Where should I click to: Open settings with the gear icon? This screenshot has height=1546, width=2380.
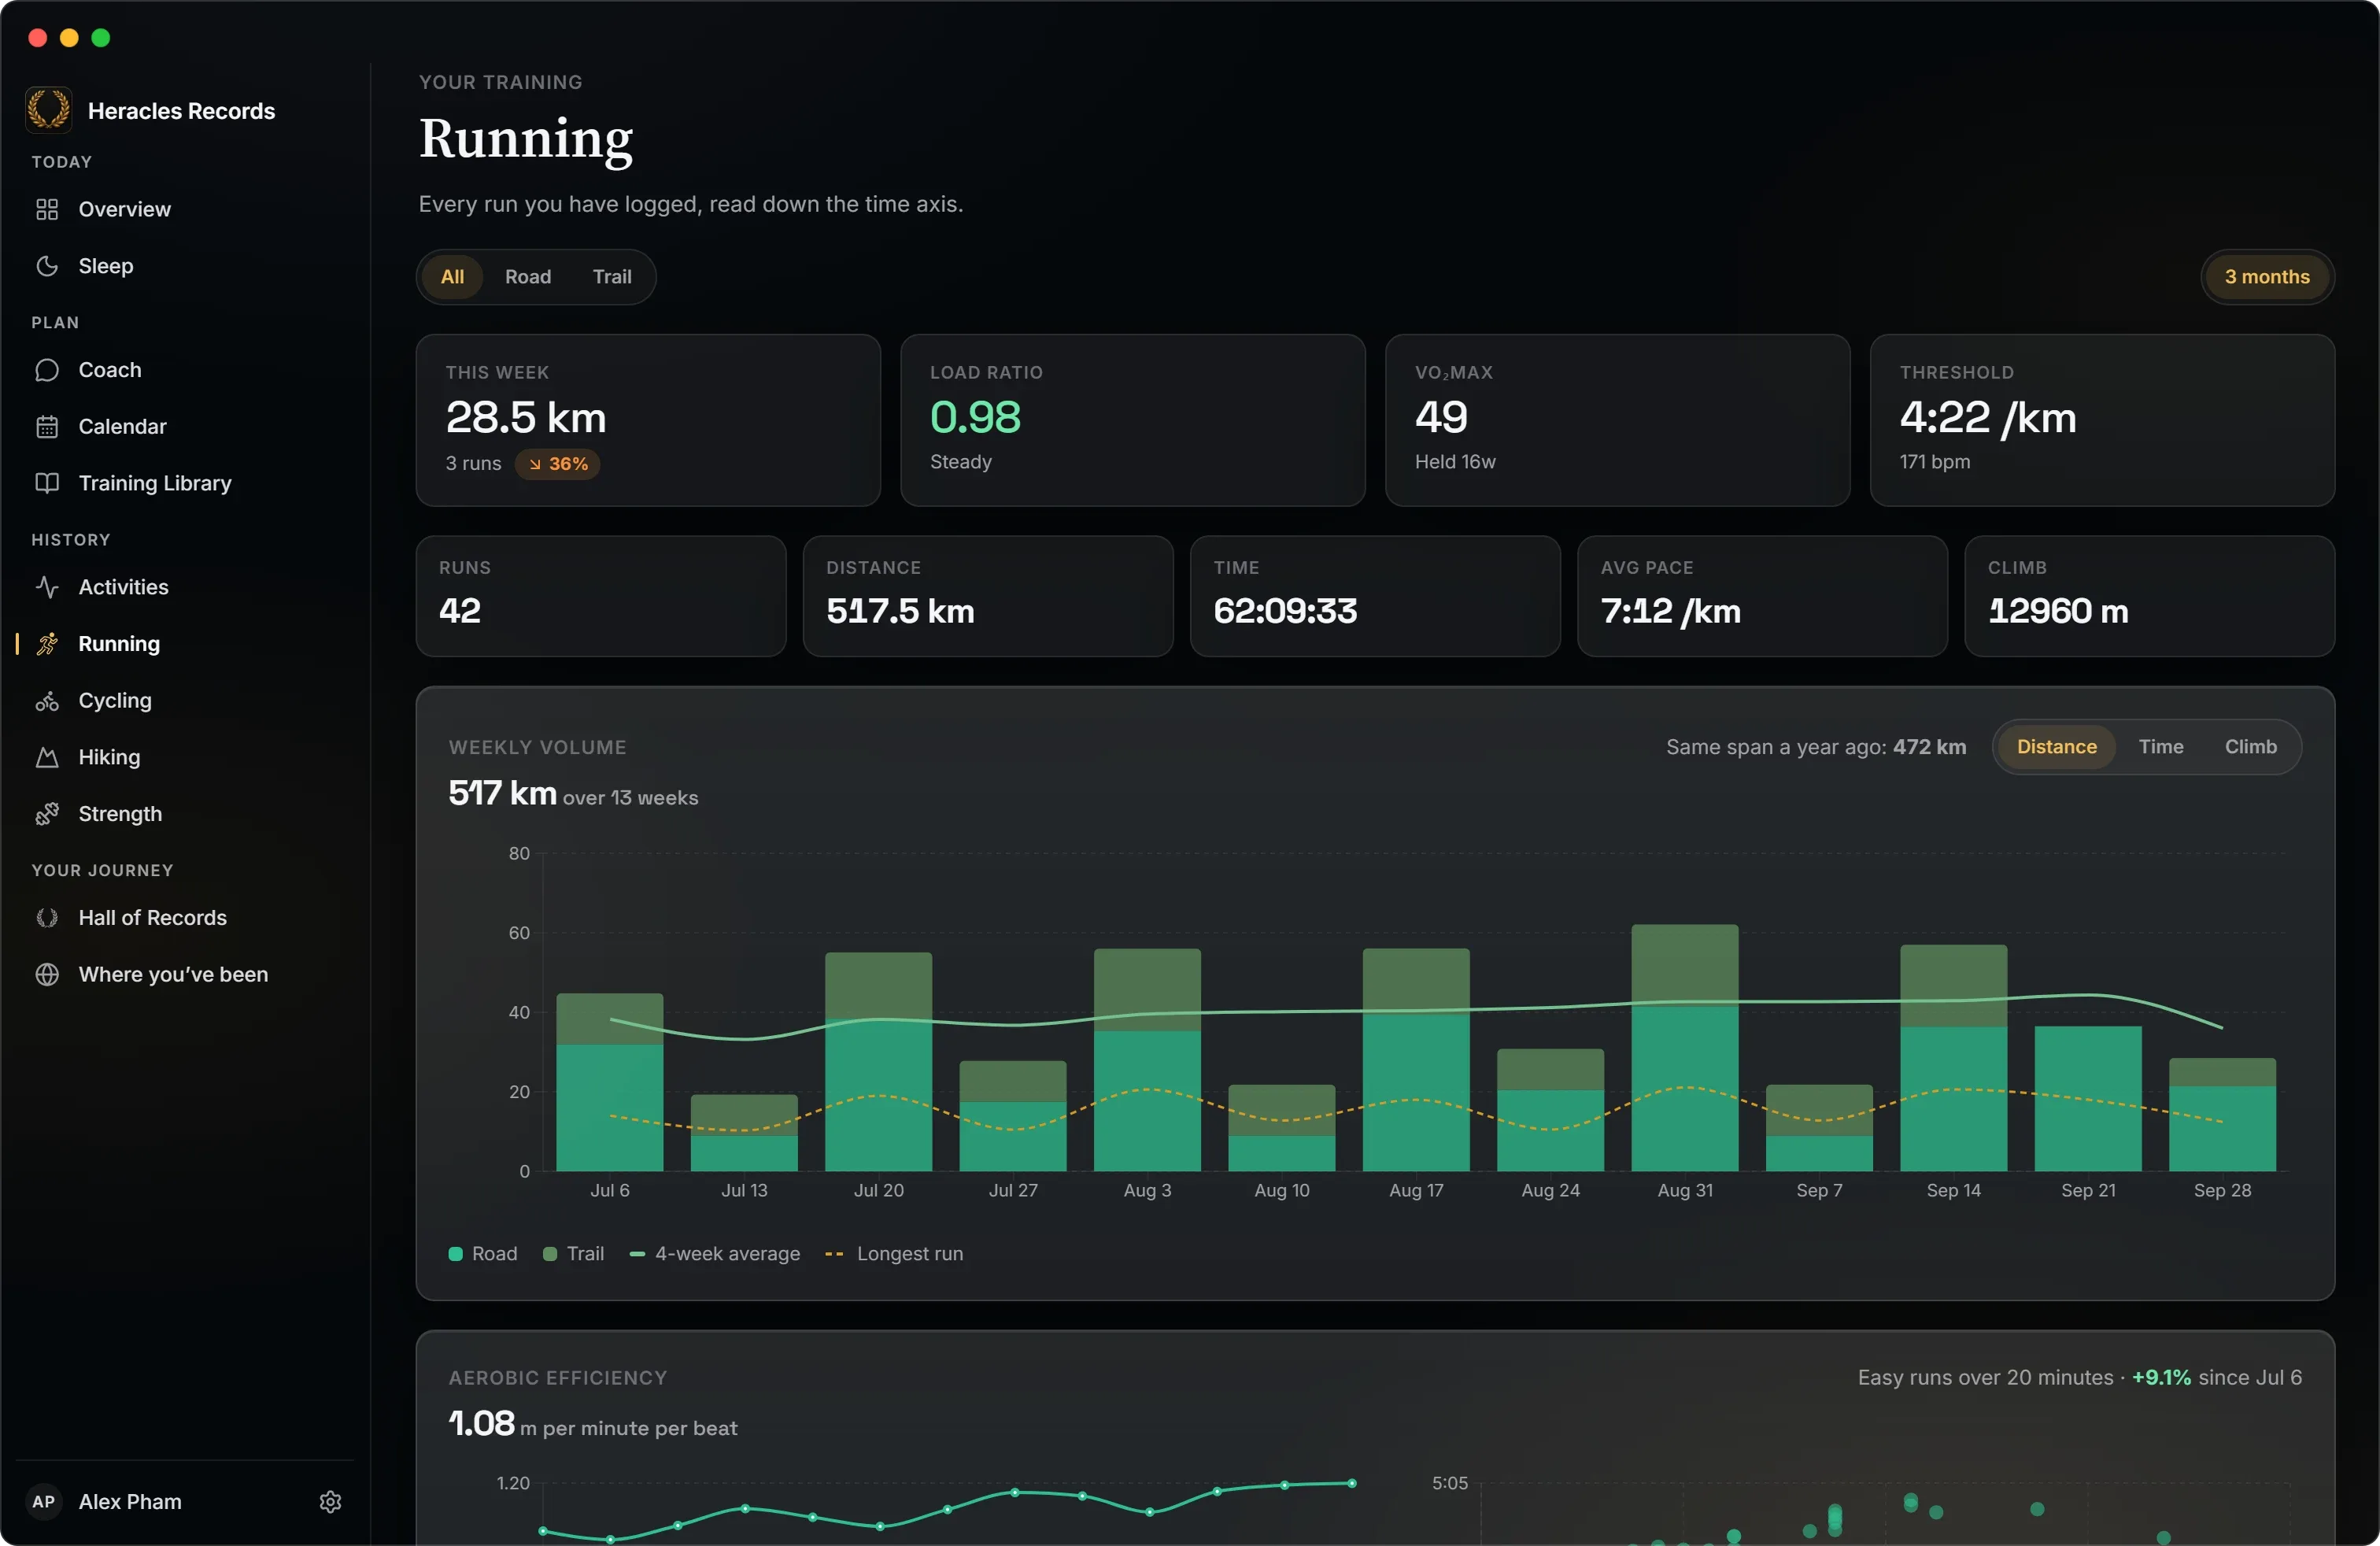tap(331, 1502)
